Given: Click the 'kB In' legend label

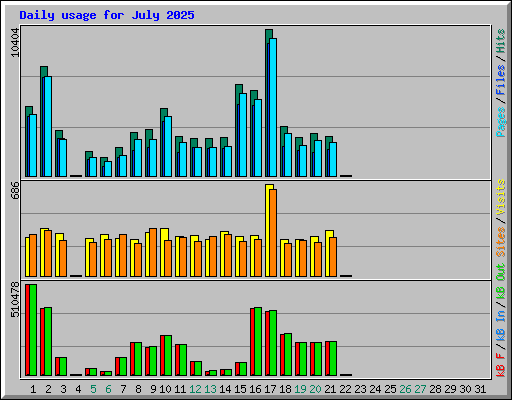Looking at the screenshot, I should click(501, 325).
